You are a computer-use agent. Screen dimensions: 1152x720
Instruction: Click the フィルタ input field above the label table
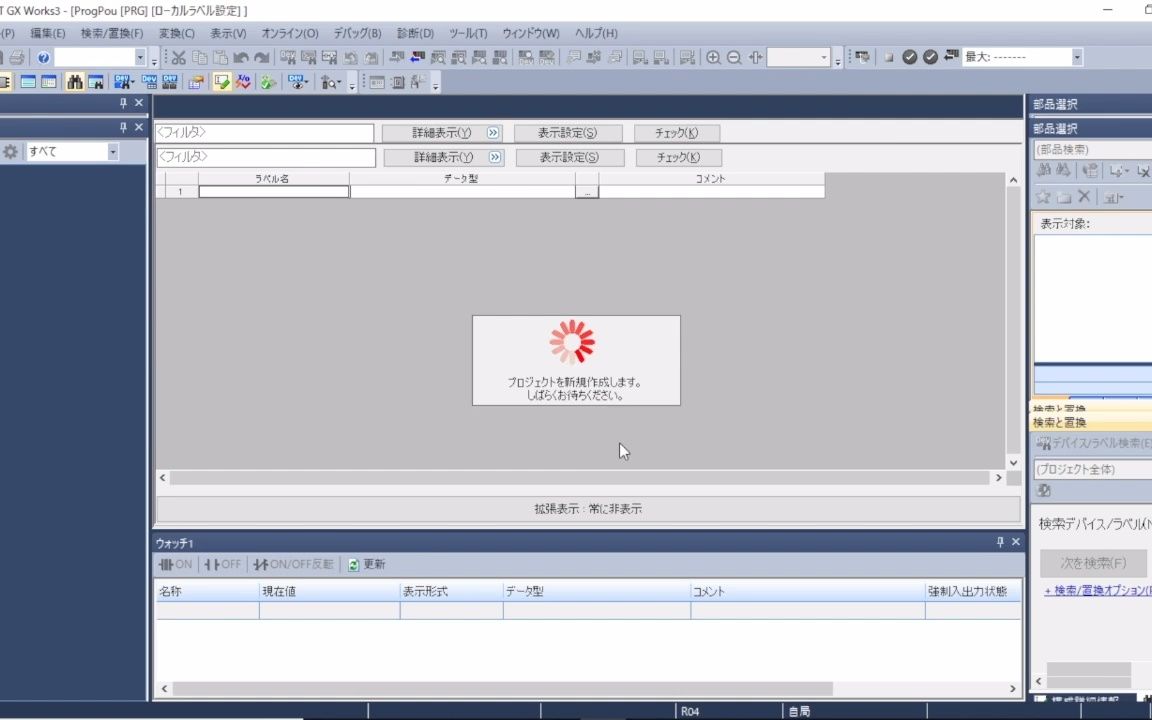[x=265, y=132]
